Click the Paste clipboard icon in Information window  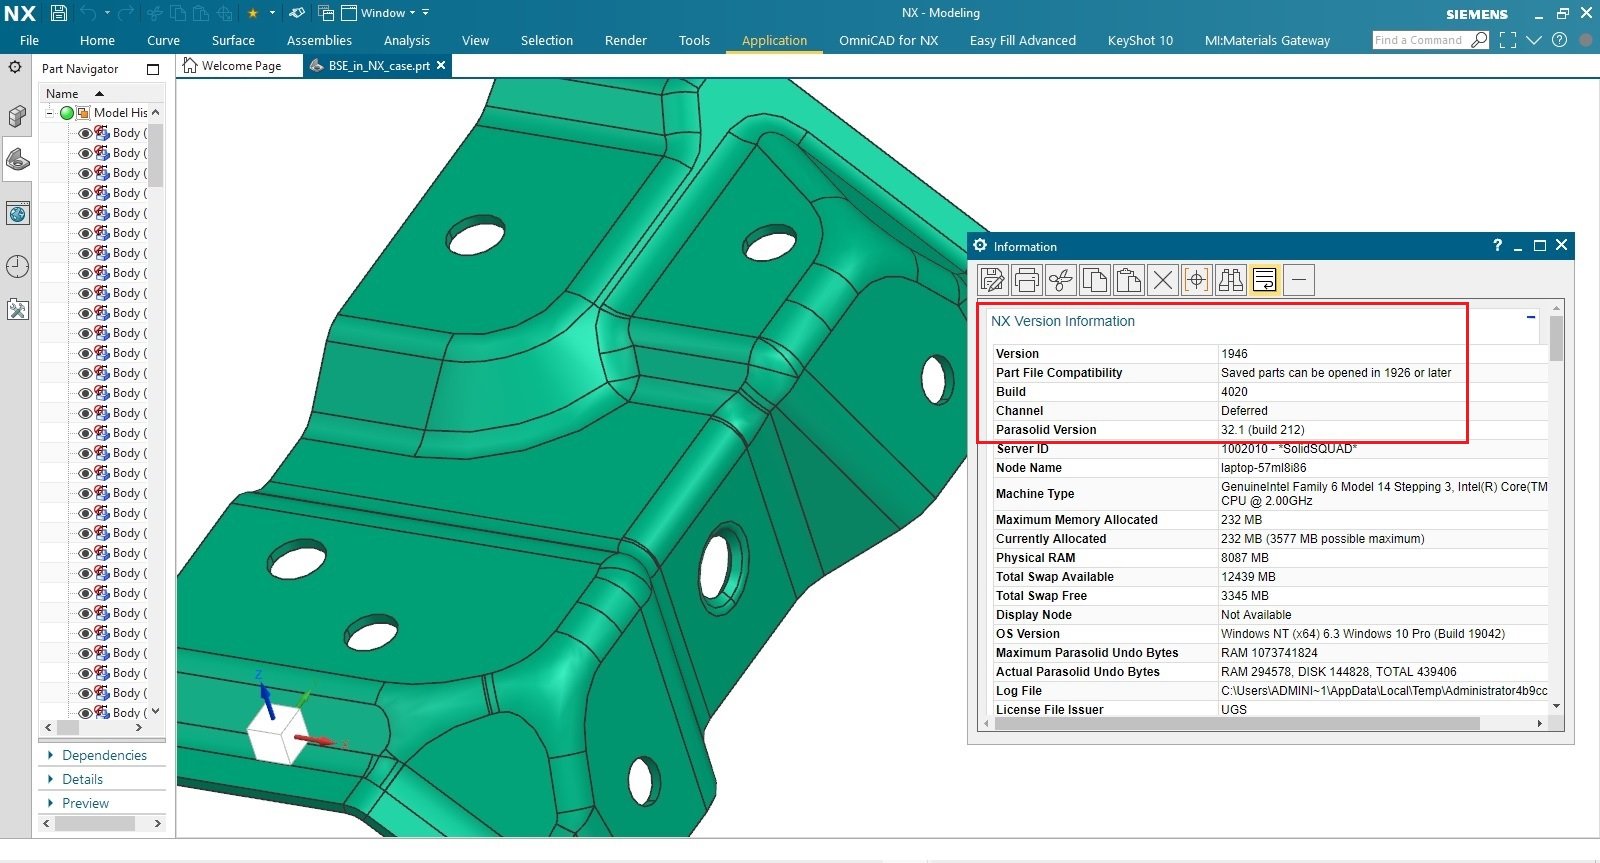(x=1129, y=280)
